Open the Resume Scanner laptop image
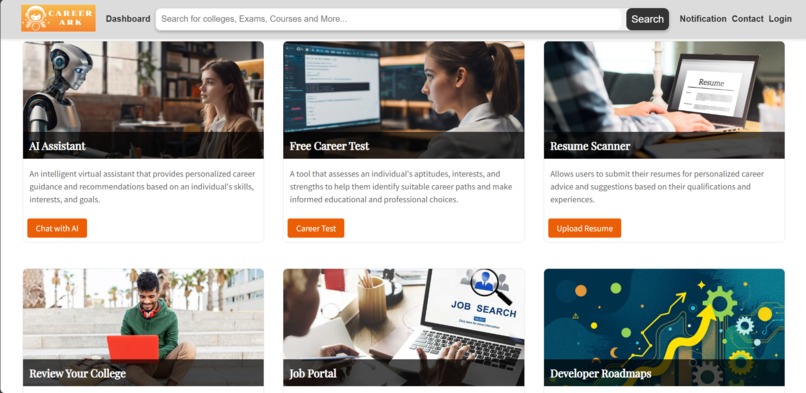Viewport: 806px width, 393px height. click(664, 100)
